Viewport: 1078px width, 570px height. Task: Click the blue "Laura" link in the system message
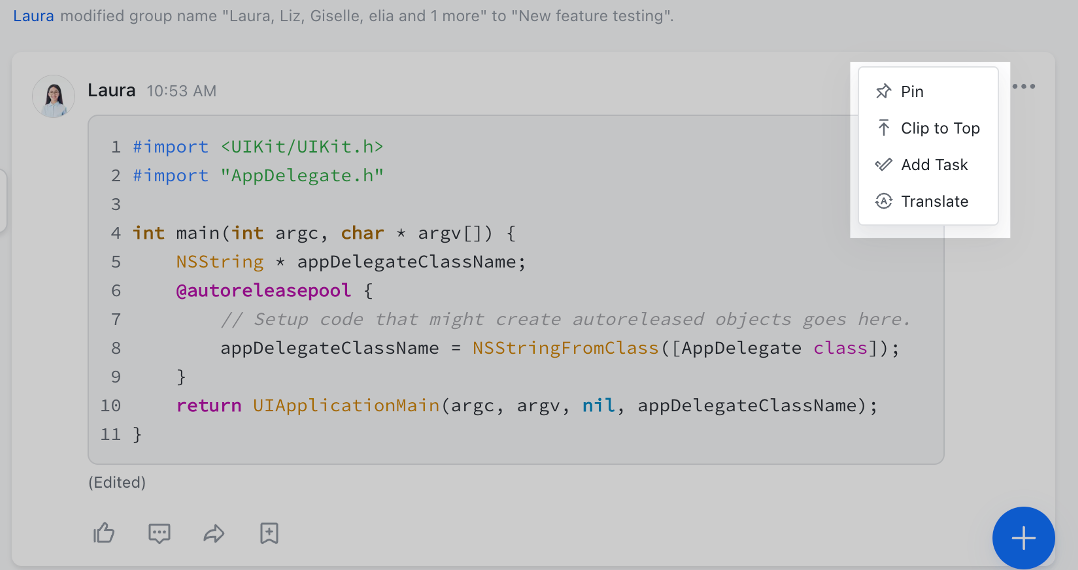click(x=33, y=17)
